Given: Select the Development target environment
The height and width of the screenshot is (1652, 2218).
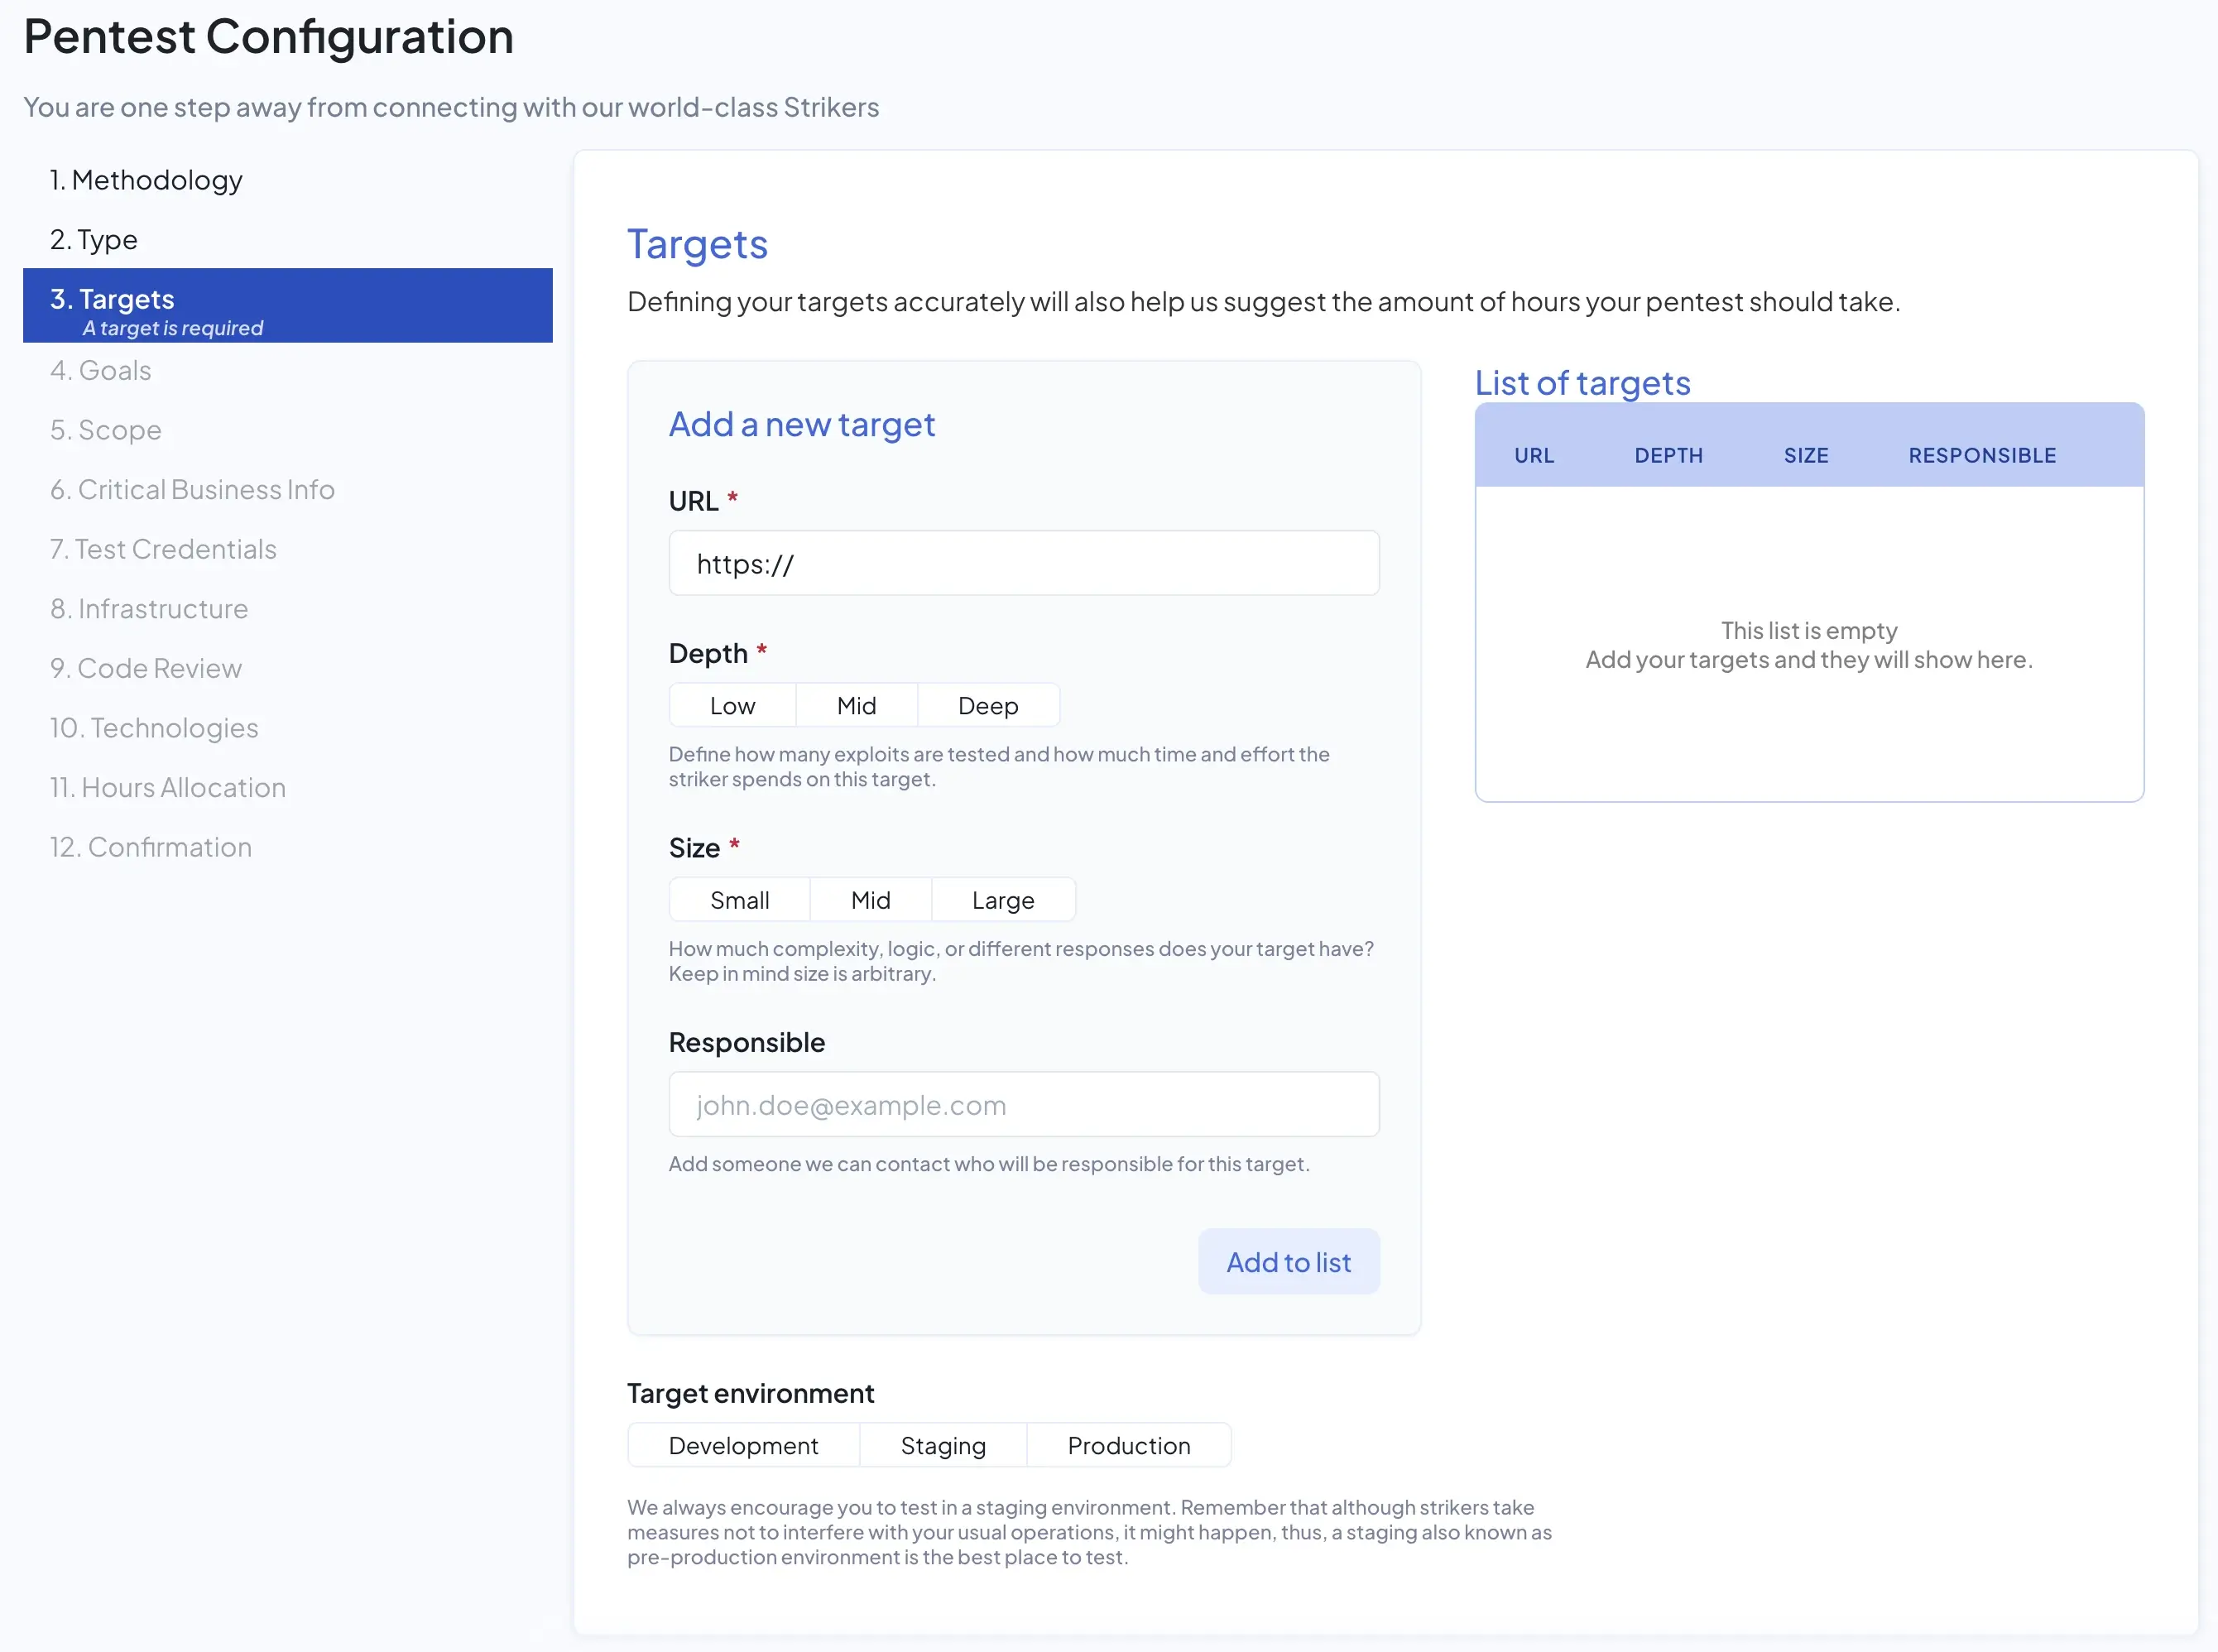Looking at the screenshot, I should click(x=743, y=1445).
